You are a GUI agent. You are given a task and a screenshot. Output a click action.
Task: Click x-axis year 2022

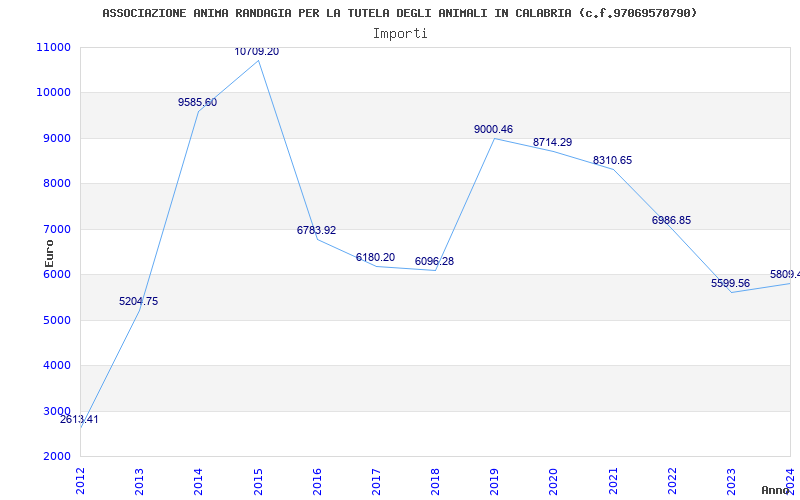click(x=672, y=481)
